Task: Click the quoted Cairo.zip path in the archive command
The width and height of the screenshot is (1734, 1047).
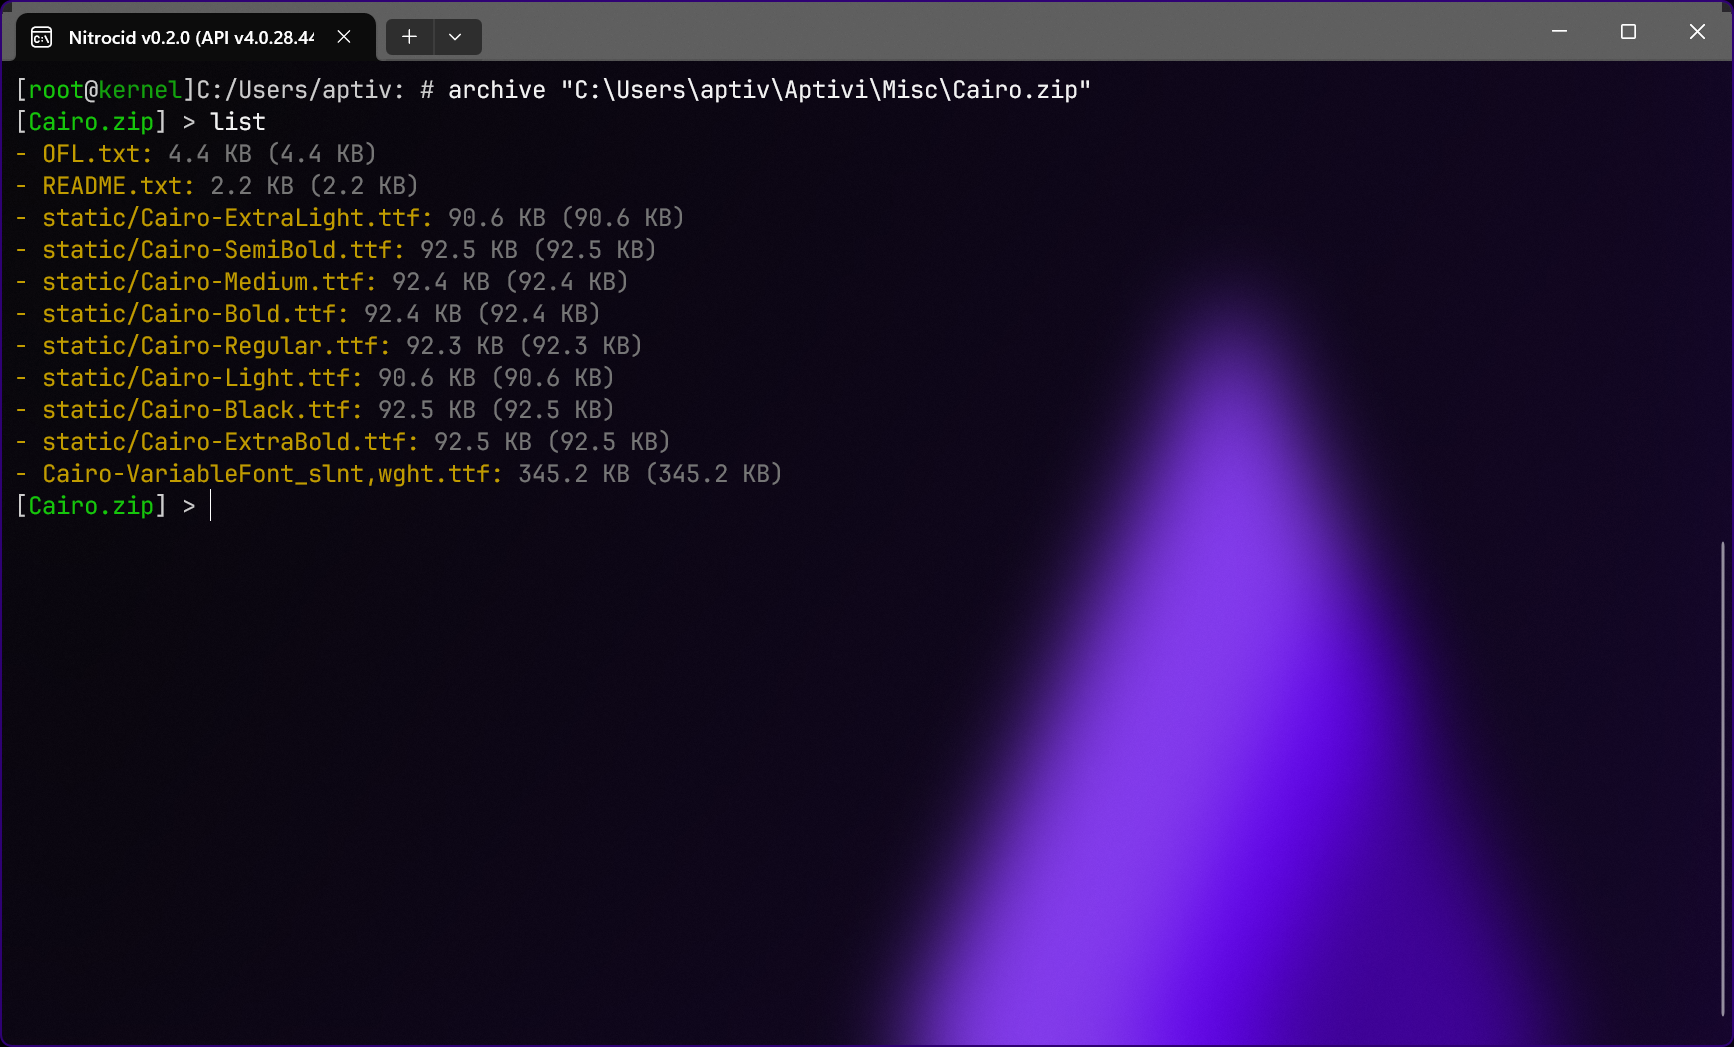Action: 825,90
